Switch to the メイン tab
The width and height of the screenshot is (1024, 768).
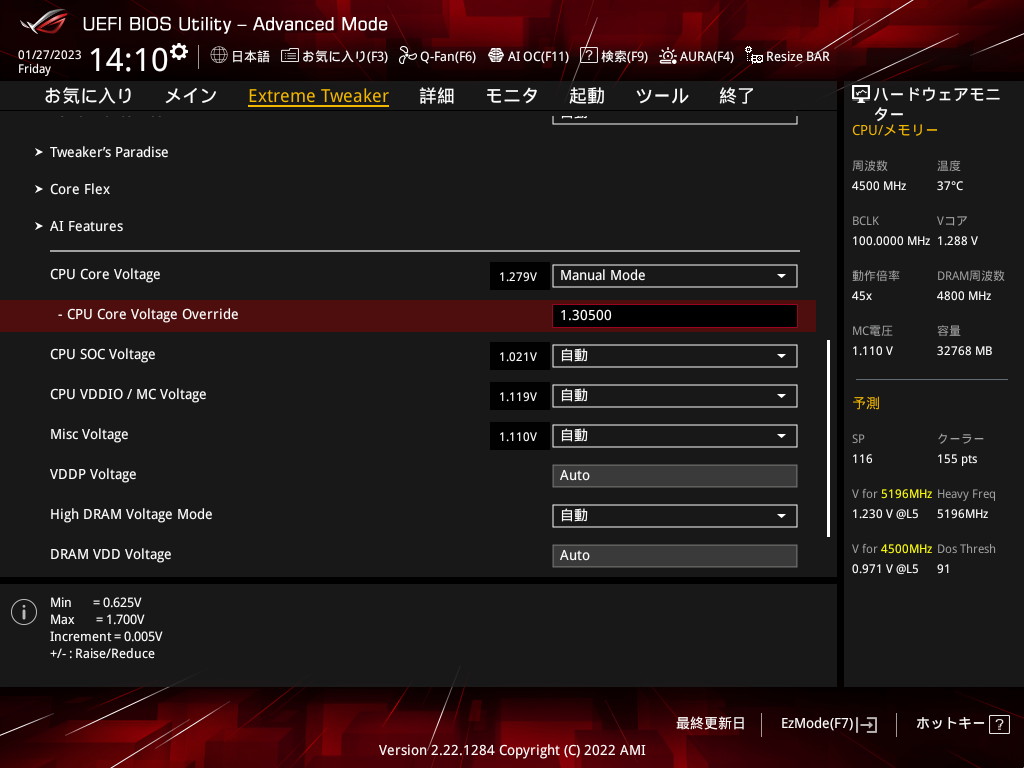(x=190, y=96)
